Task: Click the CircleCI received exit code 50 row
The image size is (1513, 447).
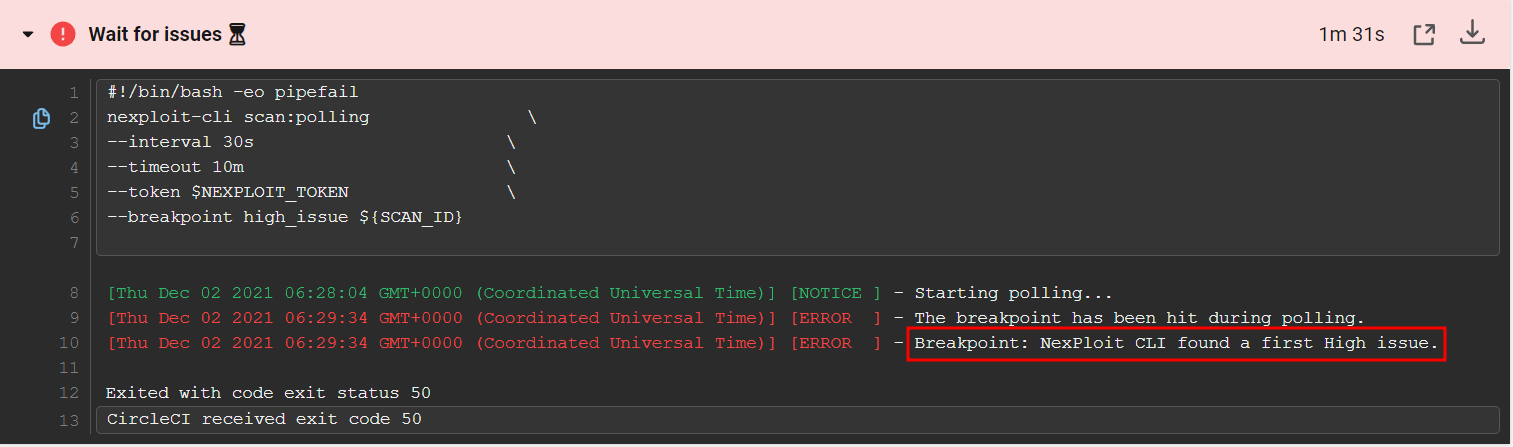Action: coord(798,419)
